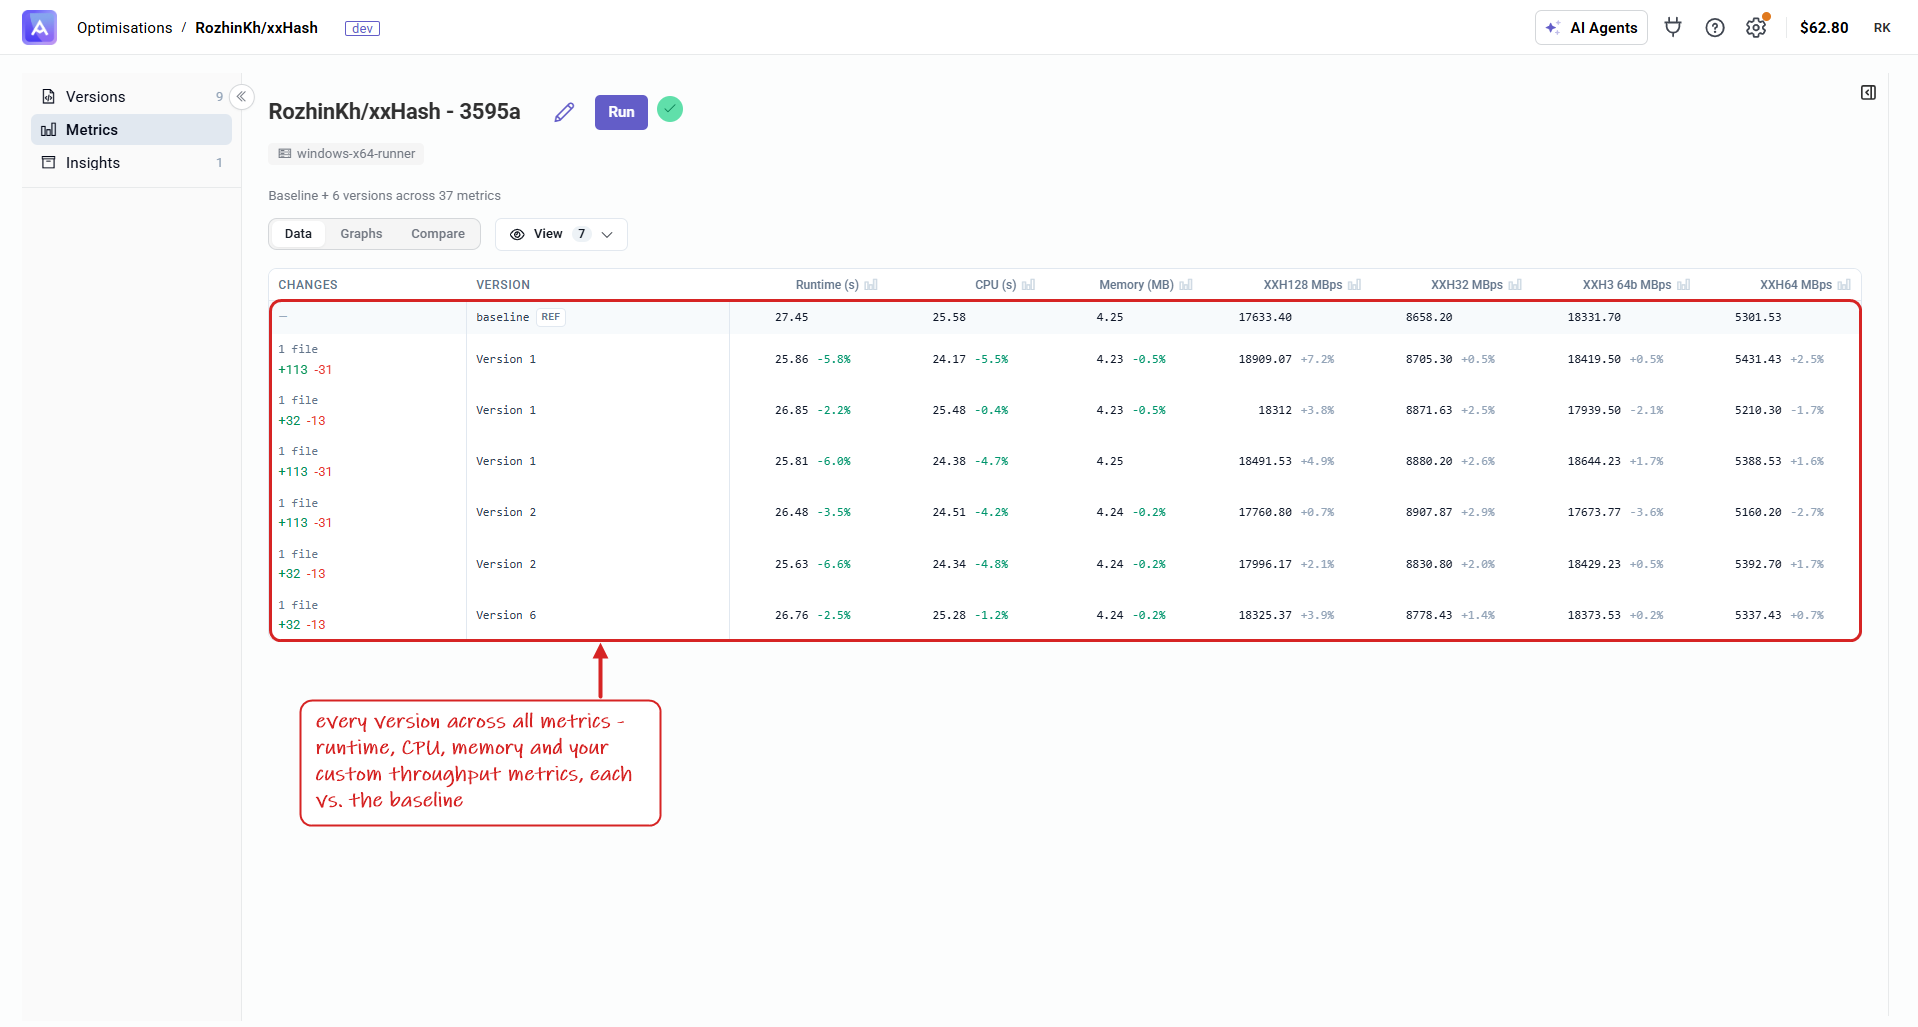Click the windows-x64-runner tag
The width and height of the screenshot is (1918, 1027).
[346, 154]
